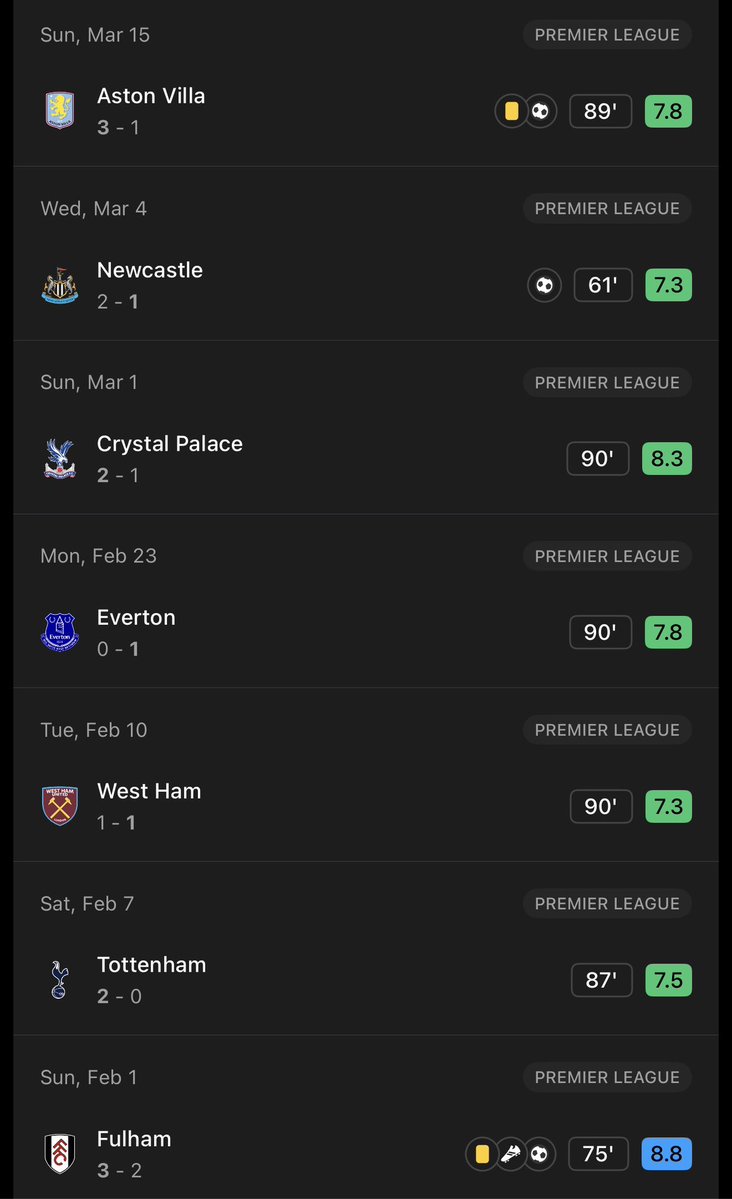
Task: Open the West Ham 1 - 1 match
Action: point(366,806)
